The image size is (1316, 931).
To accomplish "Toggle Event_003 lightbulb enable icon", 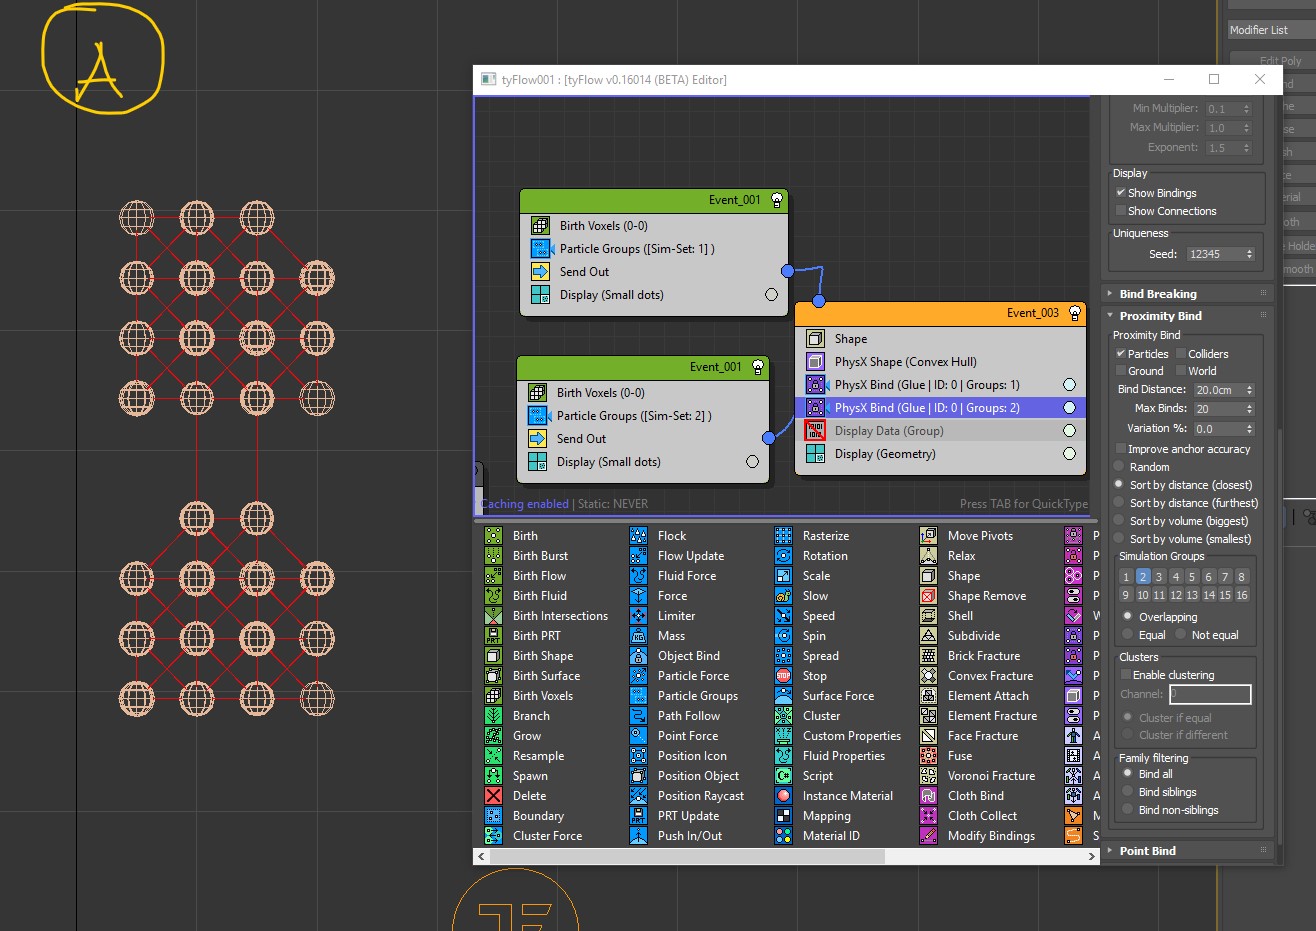I will click(1075, 313).
